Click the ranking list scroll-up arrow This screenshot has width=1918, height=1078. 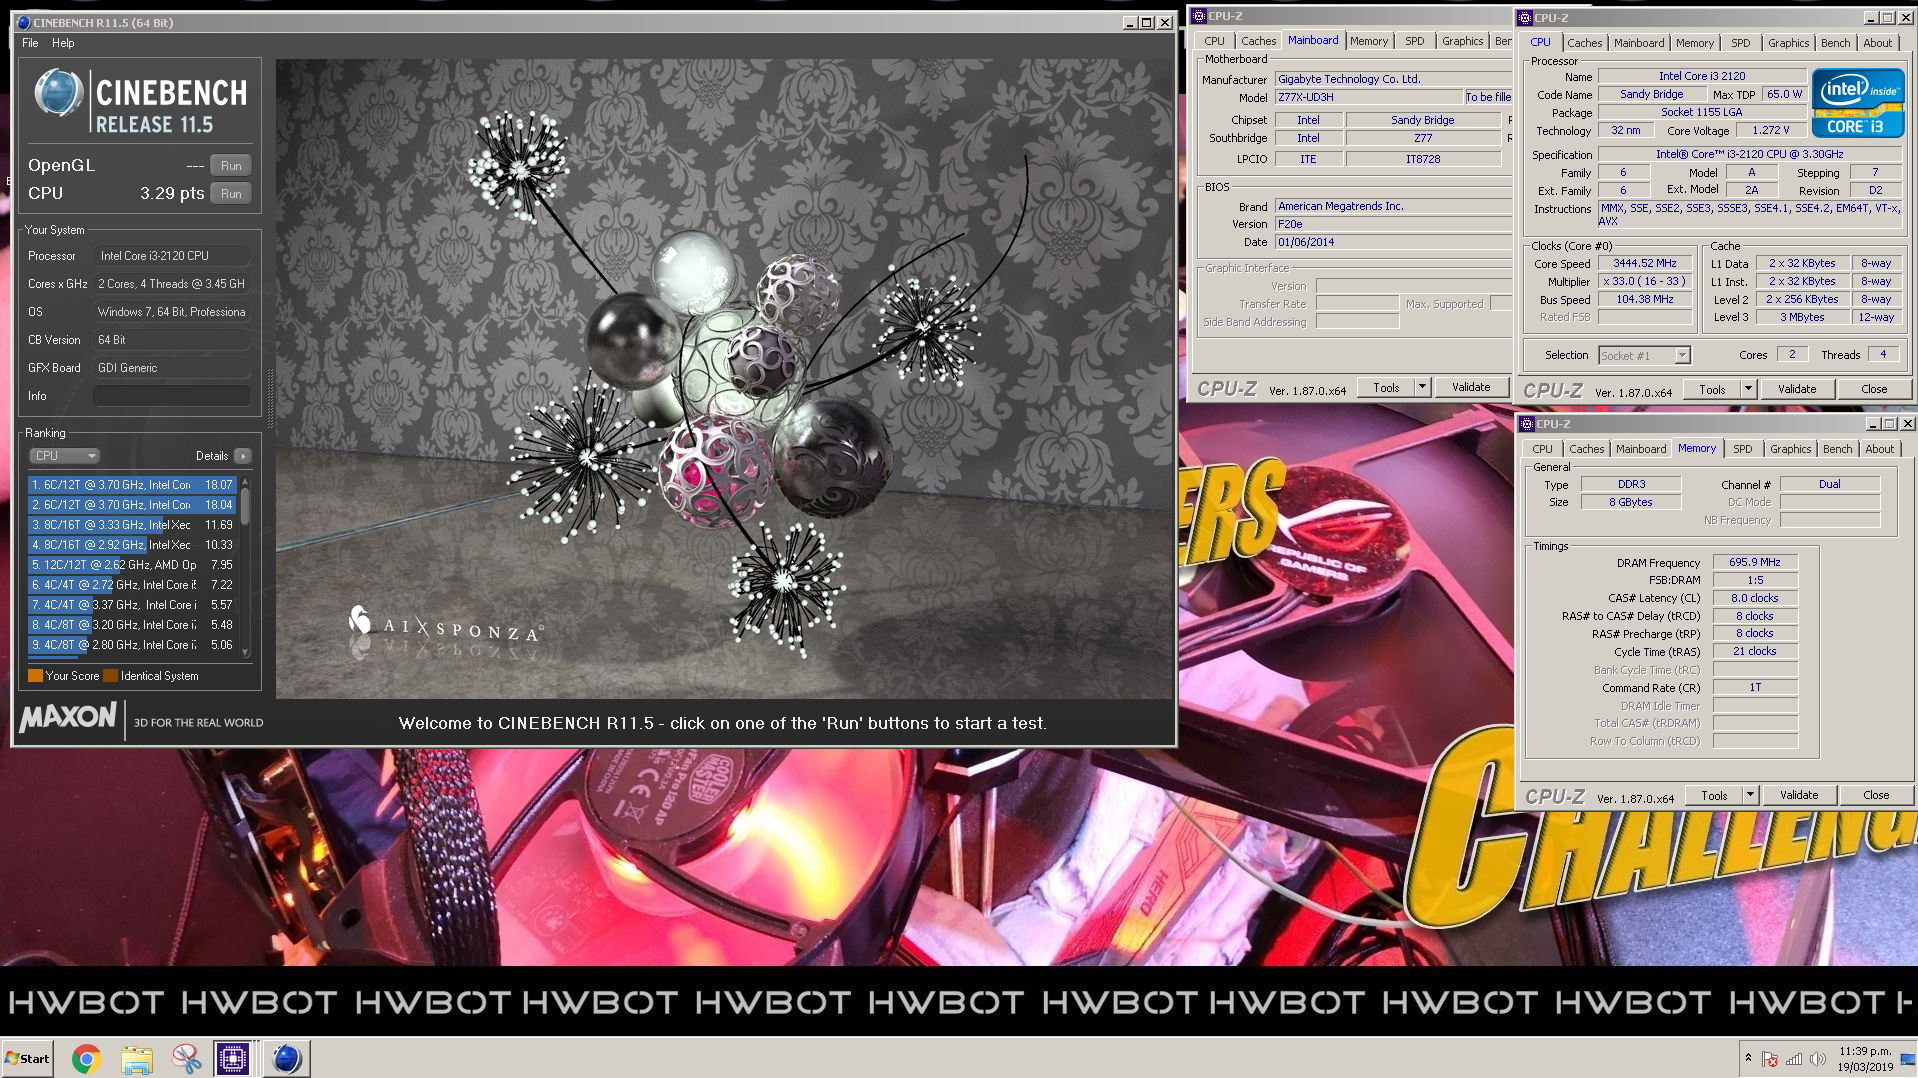245,481
